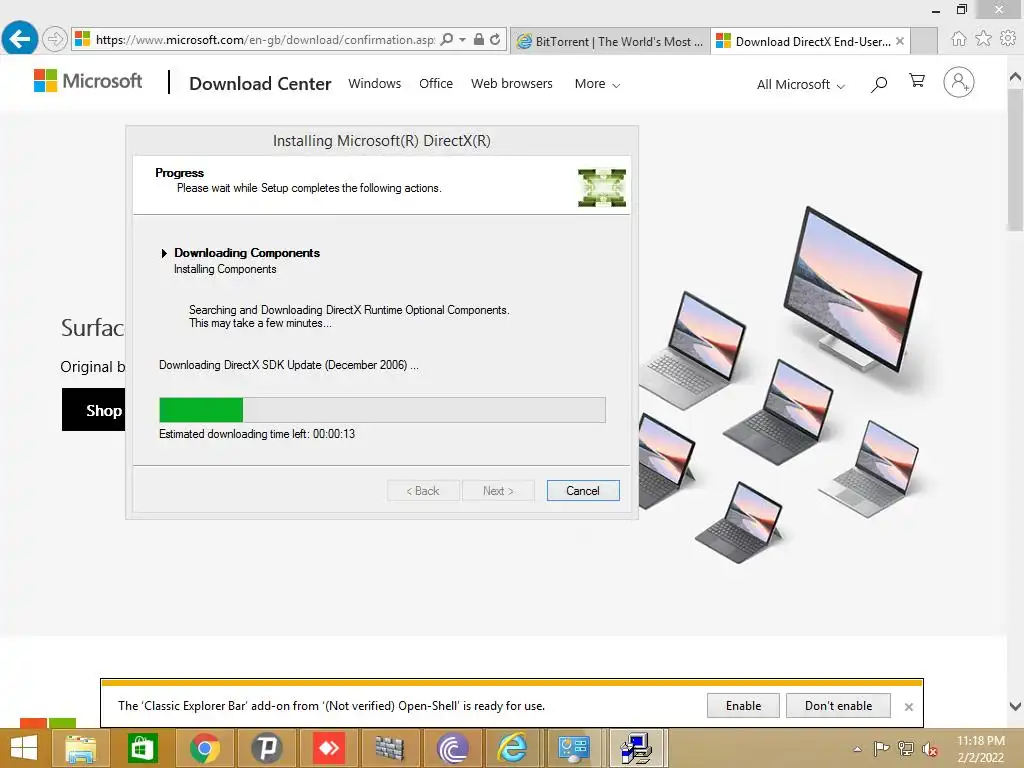Click the scrollbar up arrow
The width and height of the screenshot is (1024, 768).
pos(1015,76)
